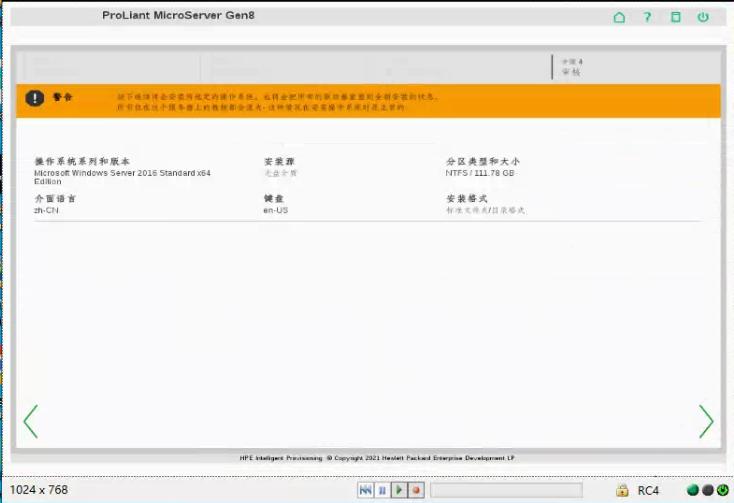Click the Microsoft Windows Server 2016 Standard text

[122, 177]
